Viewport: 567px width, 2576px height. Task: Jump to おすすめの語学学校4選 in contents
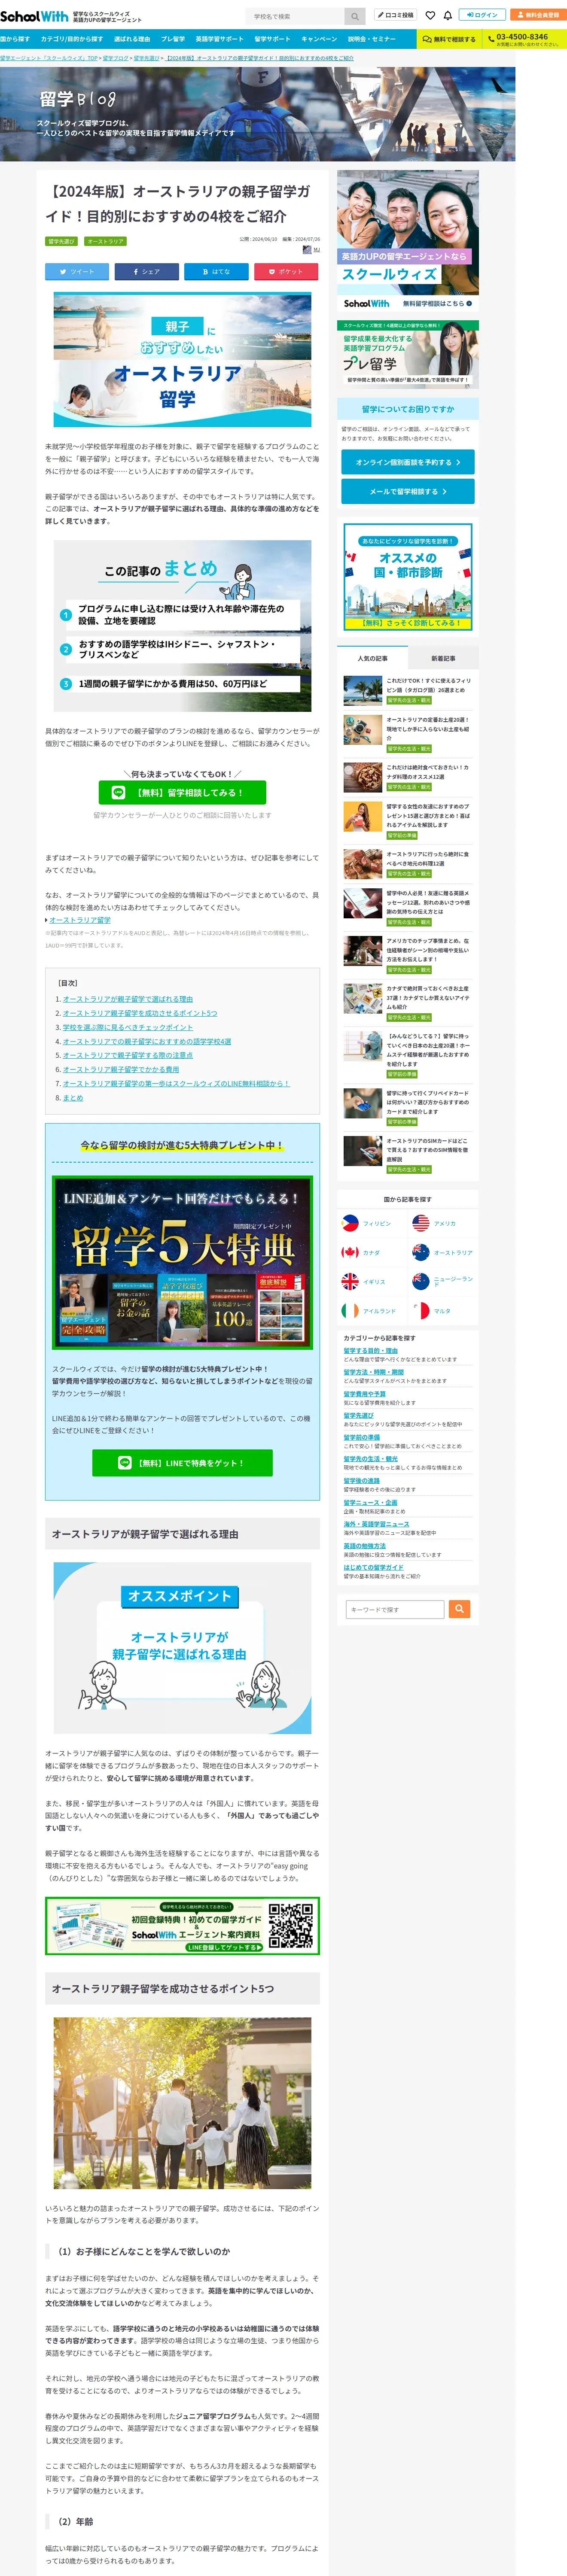pos(147,1041)
